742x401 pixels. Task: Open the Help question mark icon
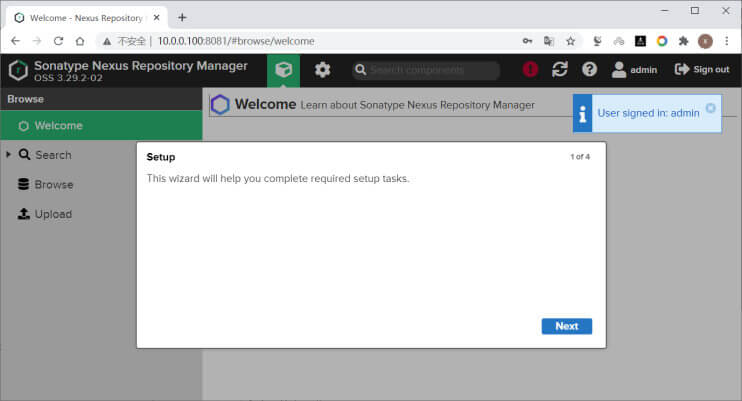(x=589, y=70)
